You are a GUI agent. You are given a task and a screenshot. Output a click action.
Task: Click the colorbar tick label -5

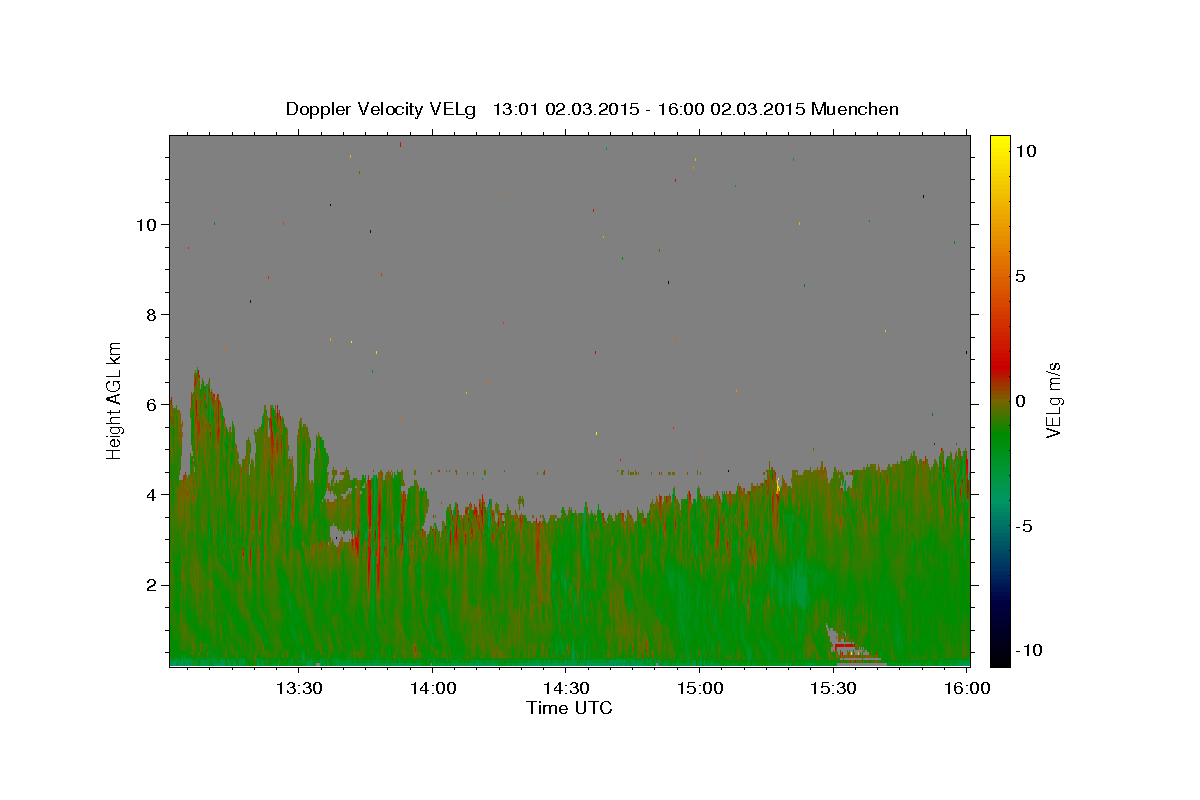coord(1024,526)
